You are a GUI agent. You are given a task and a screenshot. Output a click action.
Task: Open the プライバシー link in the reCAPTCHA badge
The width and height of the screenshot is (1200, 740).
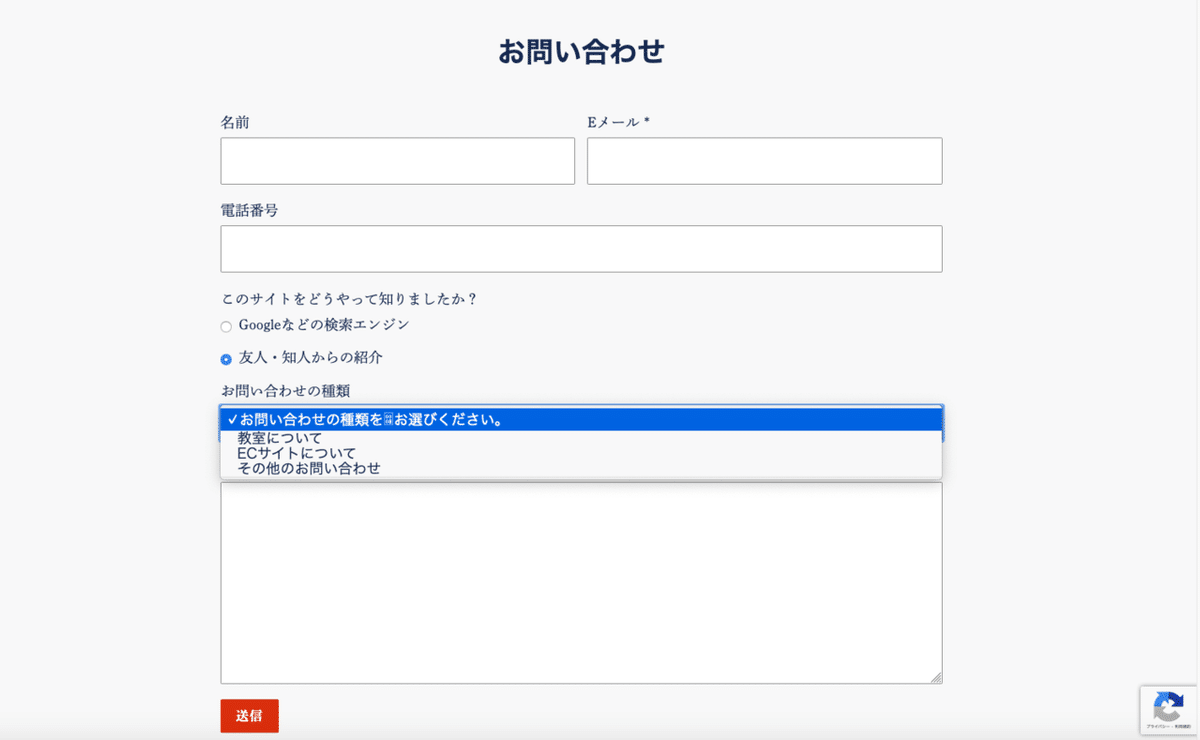click(x=1156, y=726)
